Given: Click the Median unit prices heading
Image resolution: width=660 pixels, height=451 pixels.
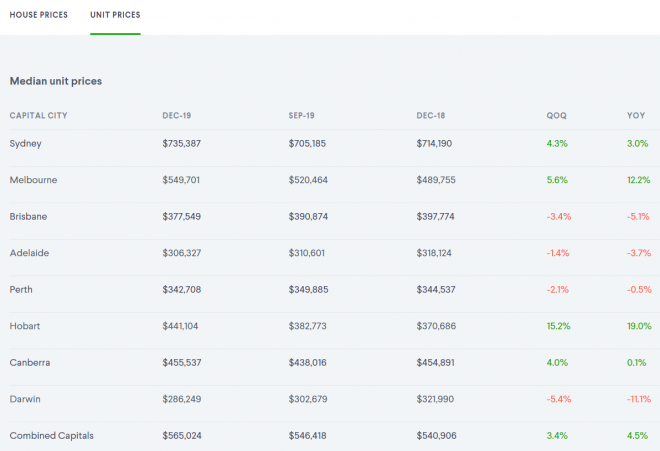Looking at the screenshot, I should (55, 80).
